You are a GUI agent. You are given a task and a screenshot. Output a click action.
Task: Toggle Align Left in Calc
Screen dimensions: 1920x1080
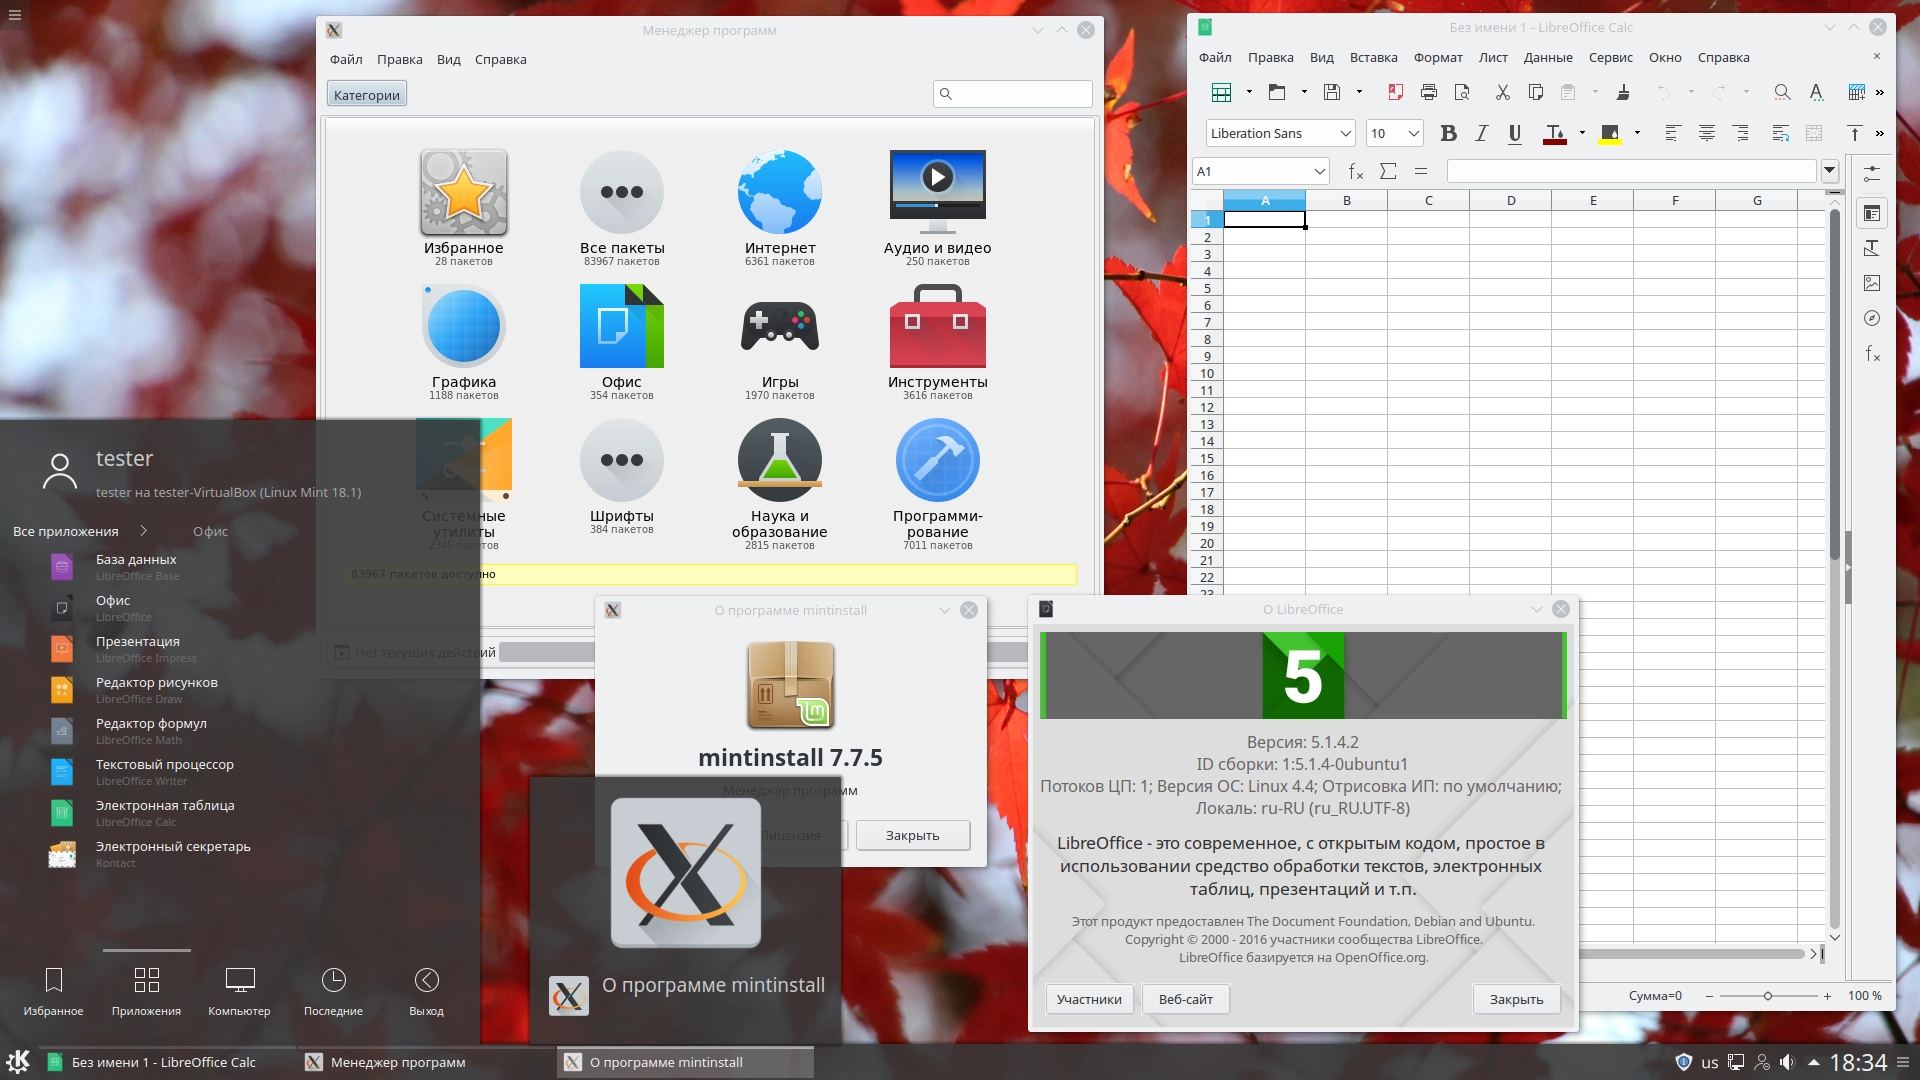[1672, 133]
